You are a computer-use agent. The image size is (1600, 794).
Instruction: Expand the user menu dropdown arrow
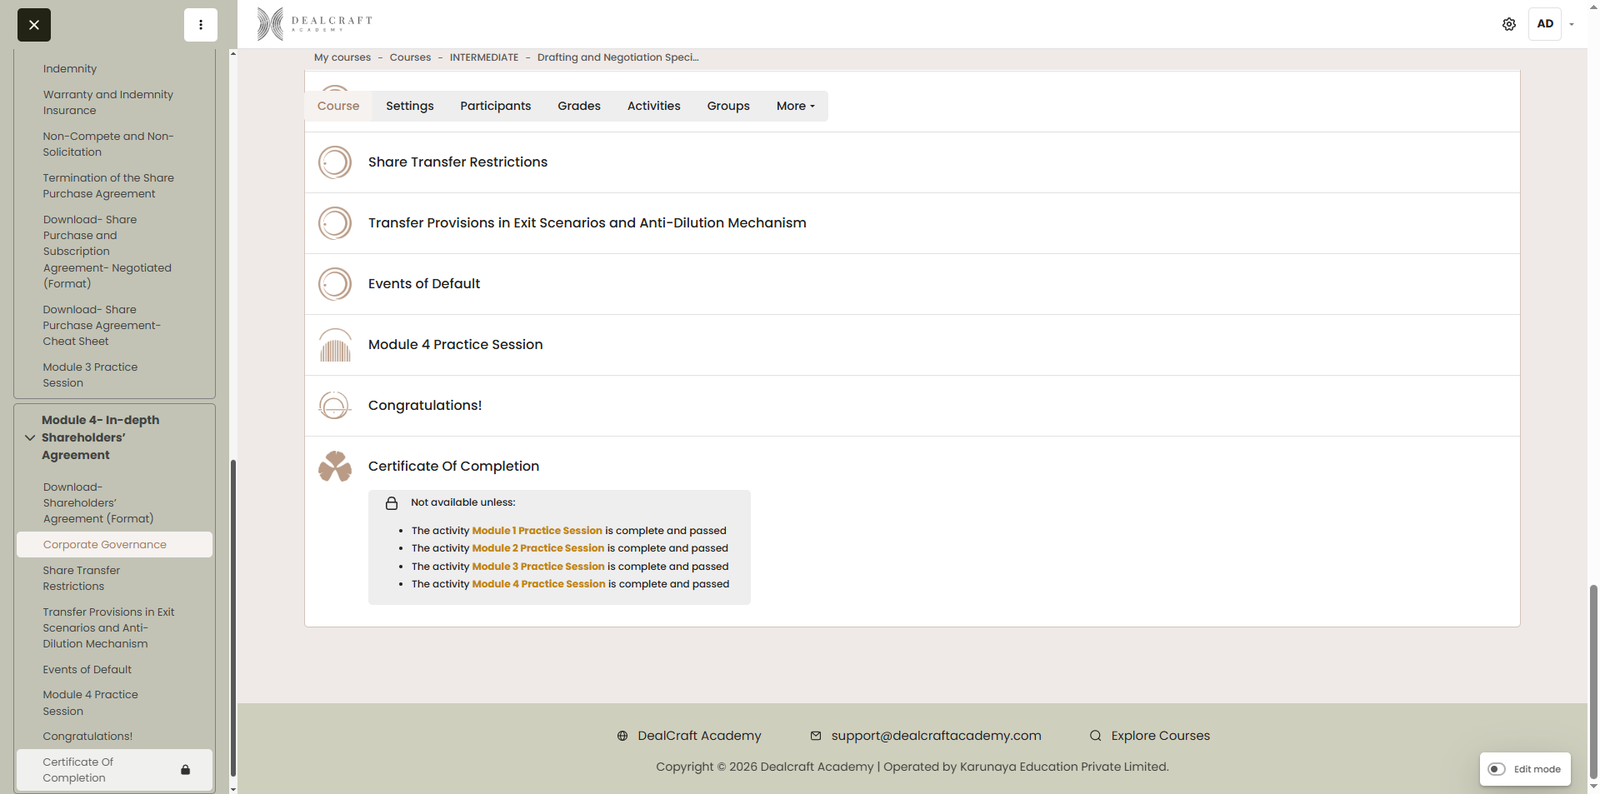pos(1571,24)
